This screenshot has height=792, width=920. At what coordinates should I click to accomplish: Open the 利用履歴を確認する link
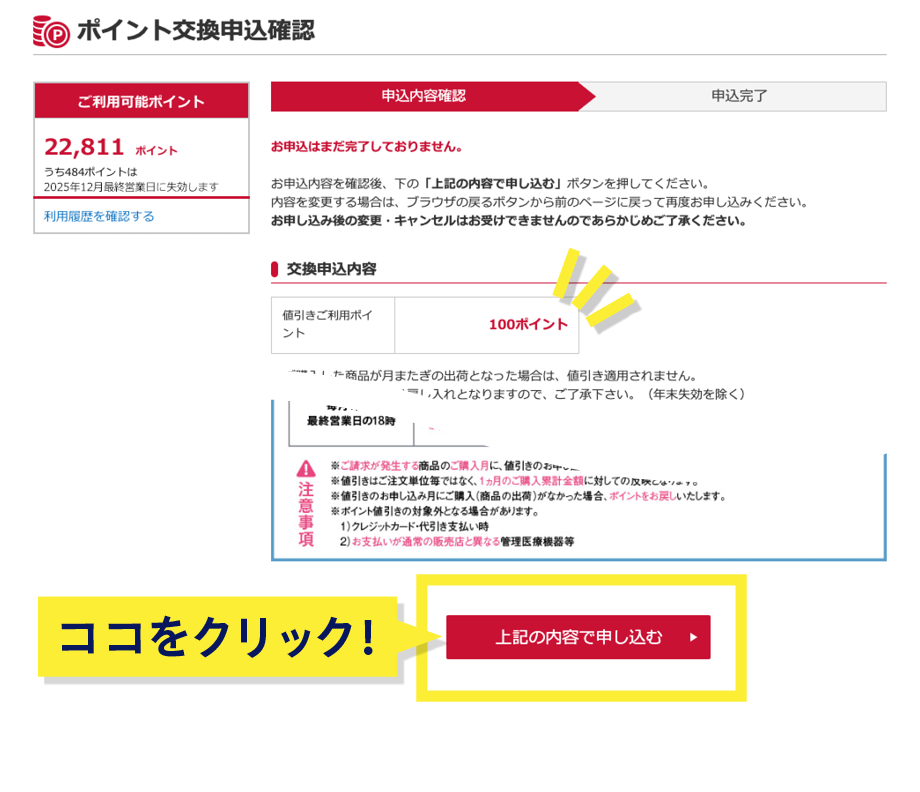99,216
